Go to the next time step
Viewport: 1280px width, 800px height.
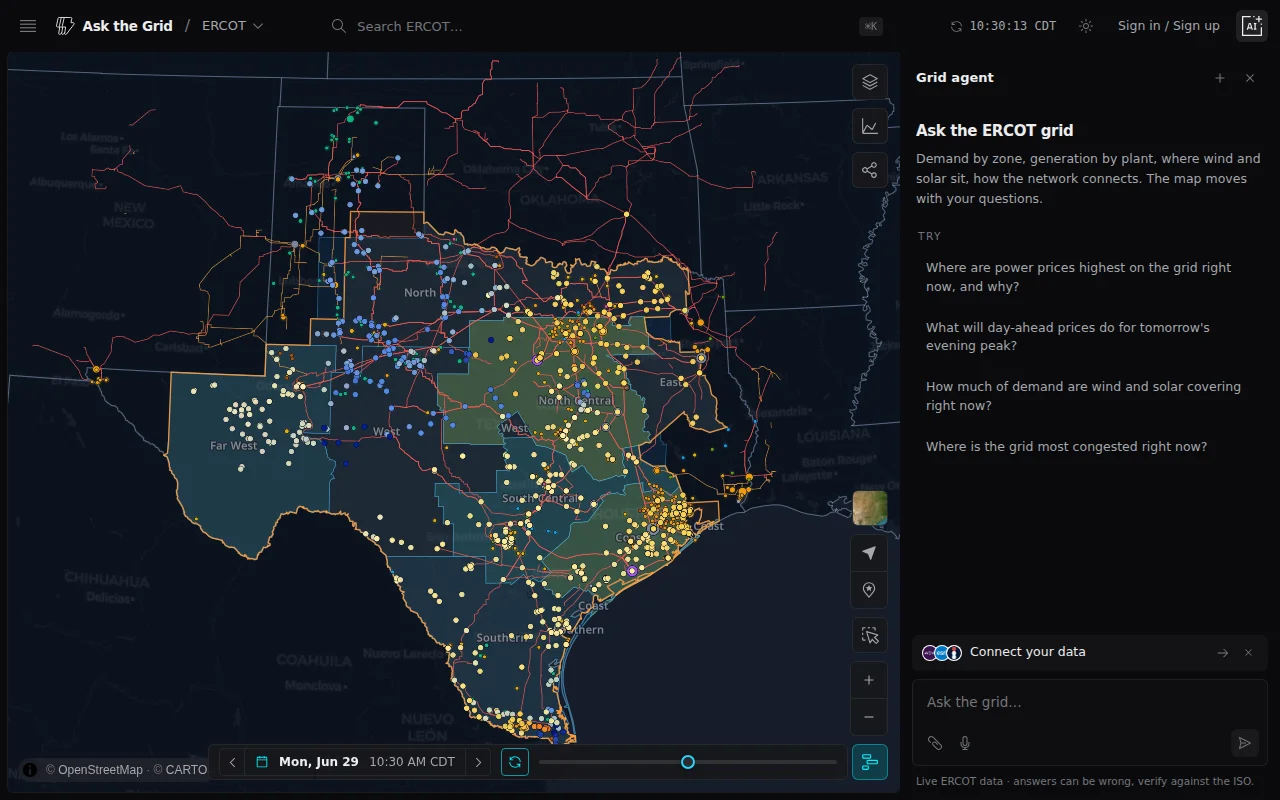478,762
